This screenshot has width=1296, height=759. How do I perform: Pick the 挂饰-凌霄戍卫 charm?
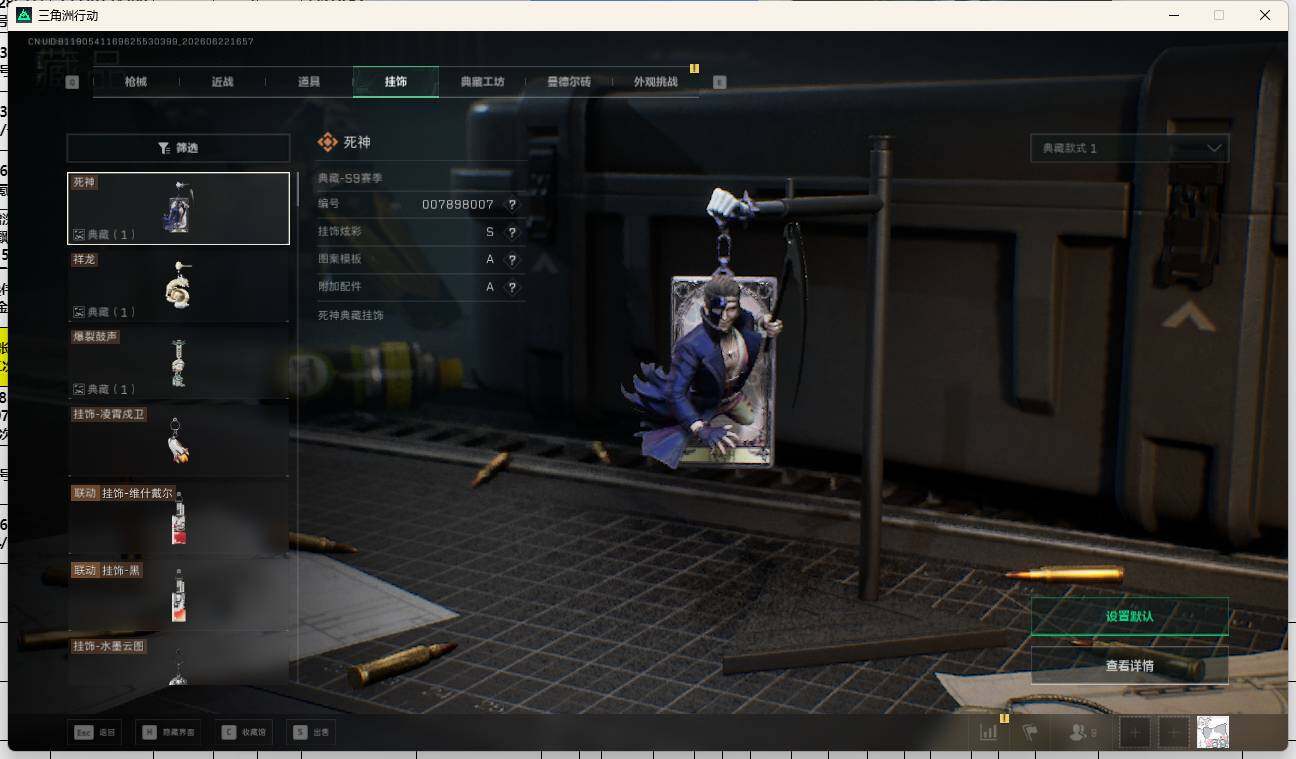pyautogui.click(x=178, y=439)
